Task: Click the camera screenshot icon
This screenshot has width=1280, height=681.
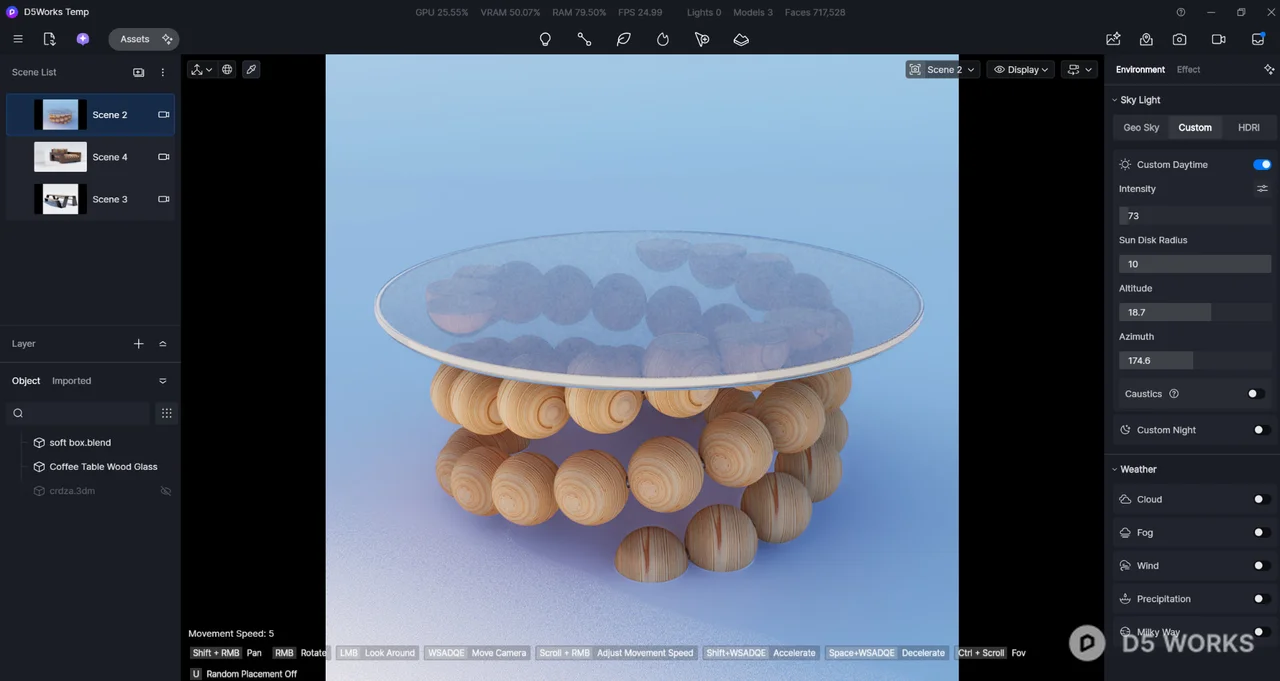Action: (x=1180, y=39)
